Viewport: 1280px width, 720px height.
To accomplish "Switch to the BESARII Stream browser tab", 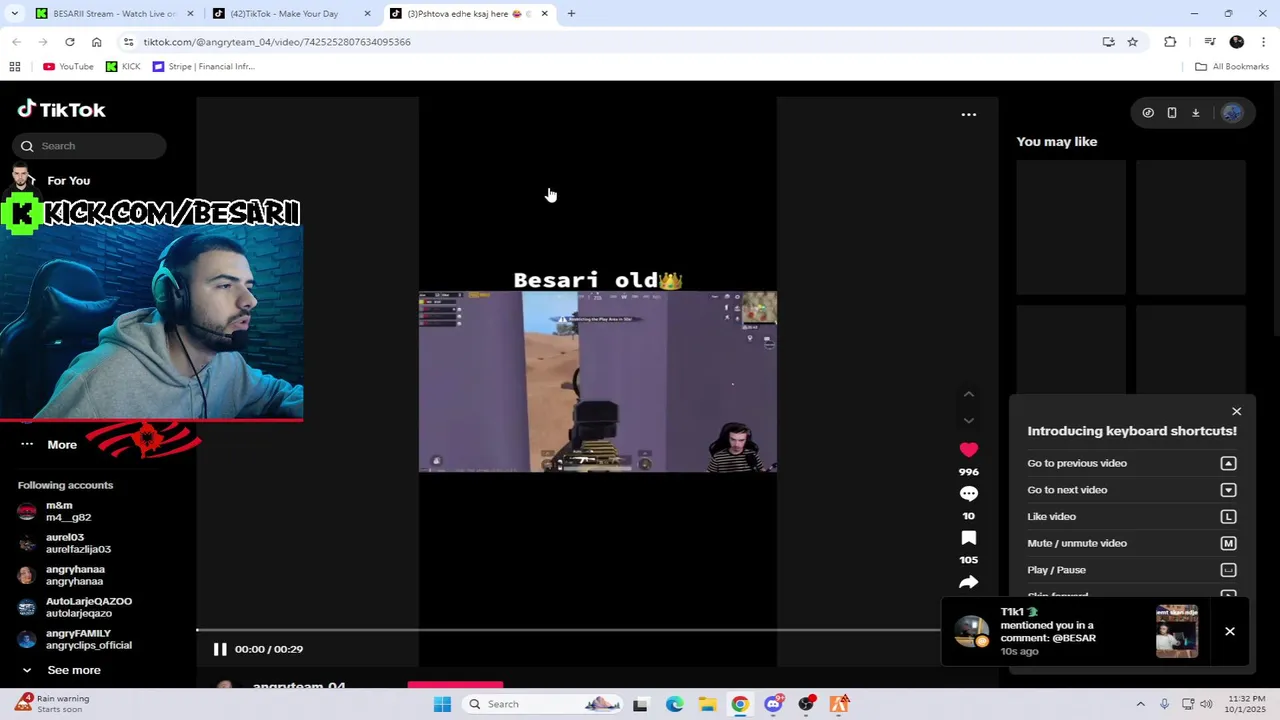I will (x=113, y=13).
